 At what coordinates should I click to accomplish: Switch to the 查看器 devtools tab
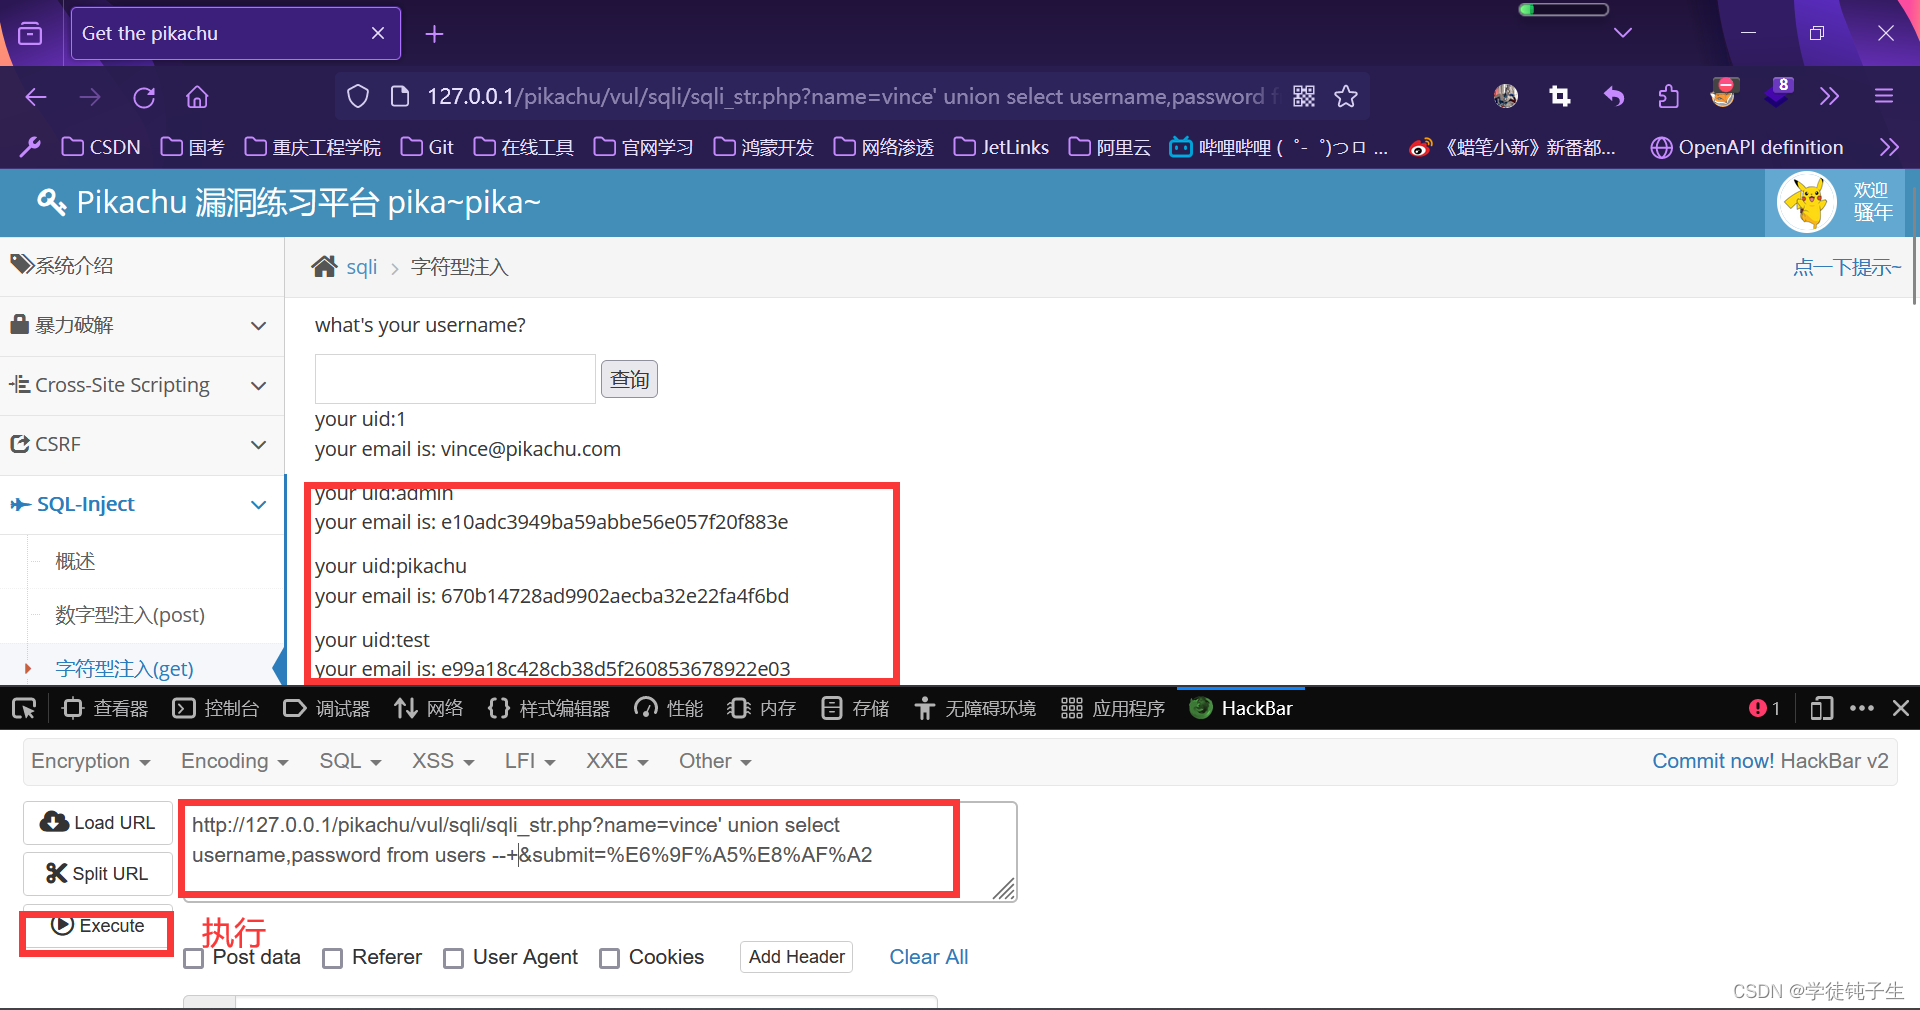(x=105, y=708)
